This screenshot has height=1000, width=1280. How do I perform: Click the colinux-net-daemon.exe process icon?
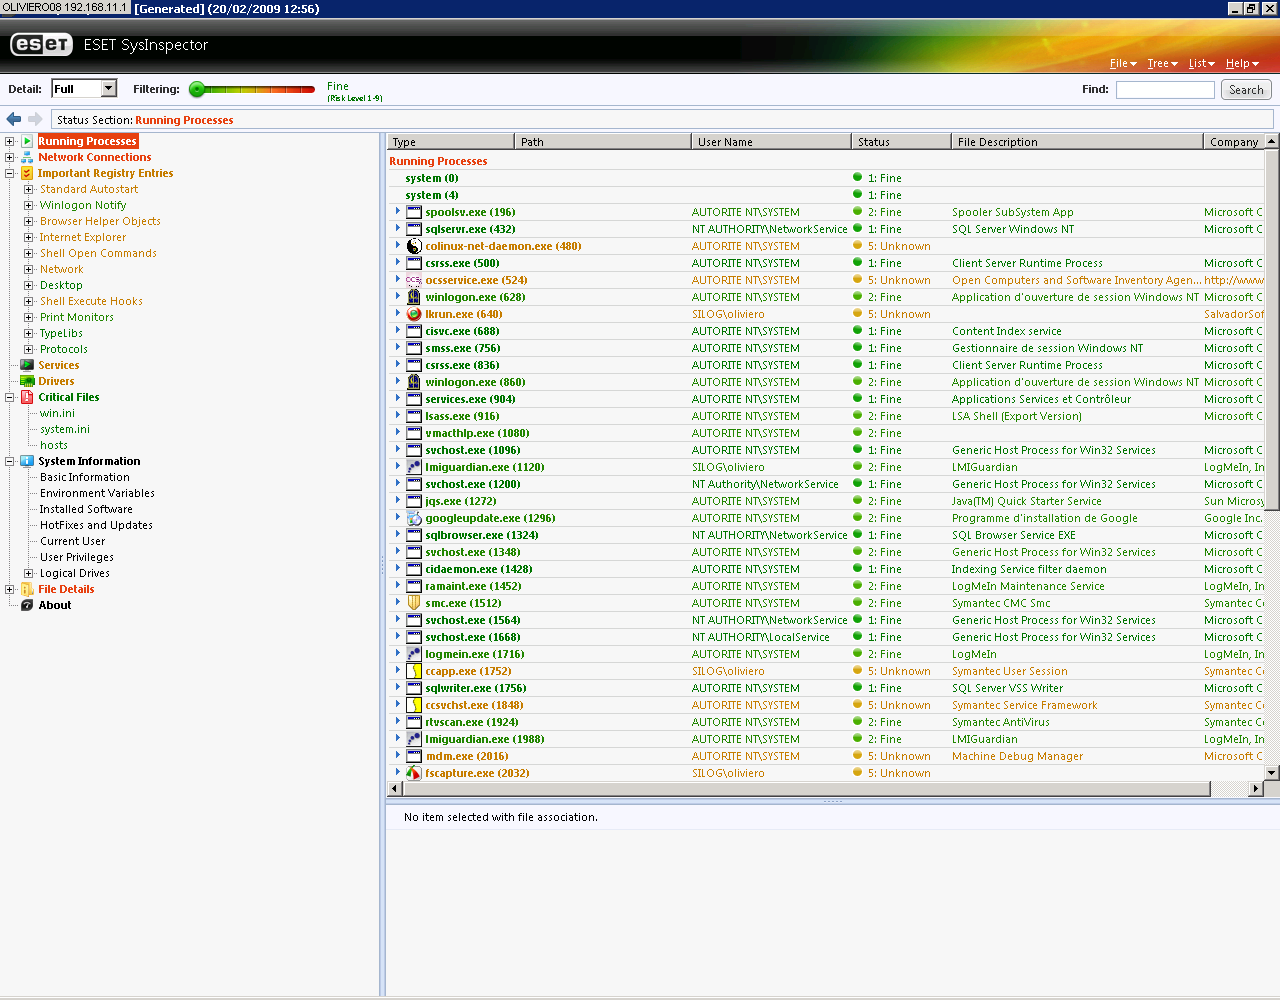tap(414, 246)
